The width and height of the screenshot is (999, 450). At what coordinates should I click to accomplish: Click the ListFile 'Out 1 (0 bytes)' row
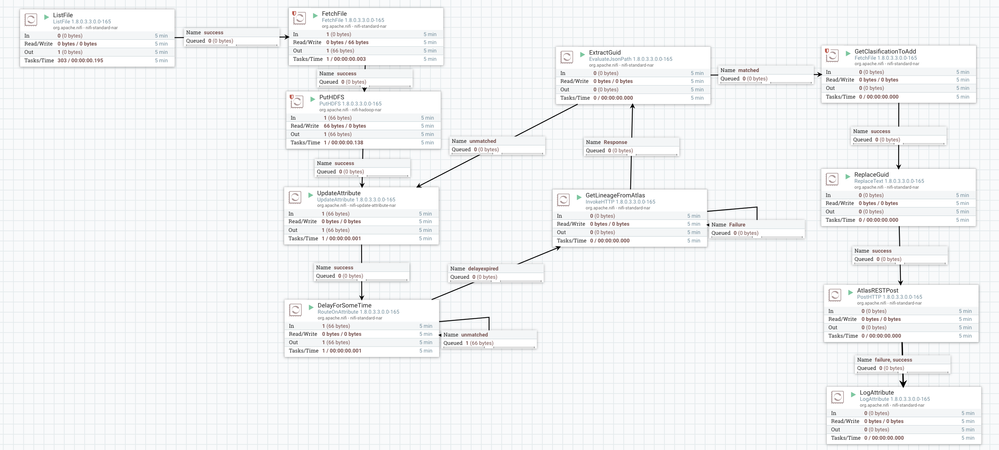(97, 52)
